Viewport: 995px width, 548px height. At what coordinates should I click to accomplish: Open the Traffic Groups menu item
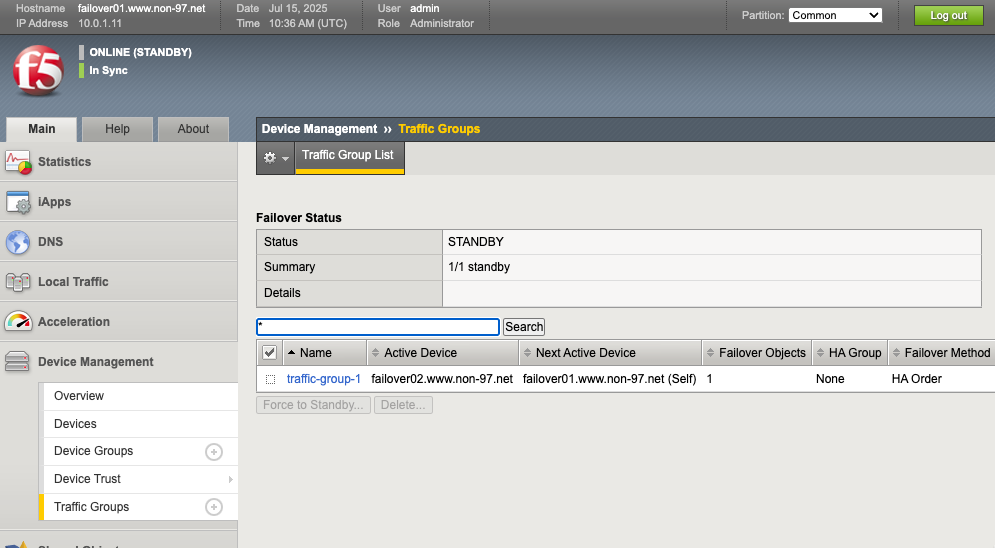91,507
